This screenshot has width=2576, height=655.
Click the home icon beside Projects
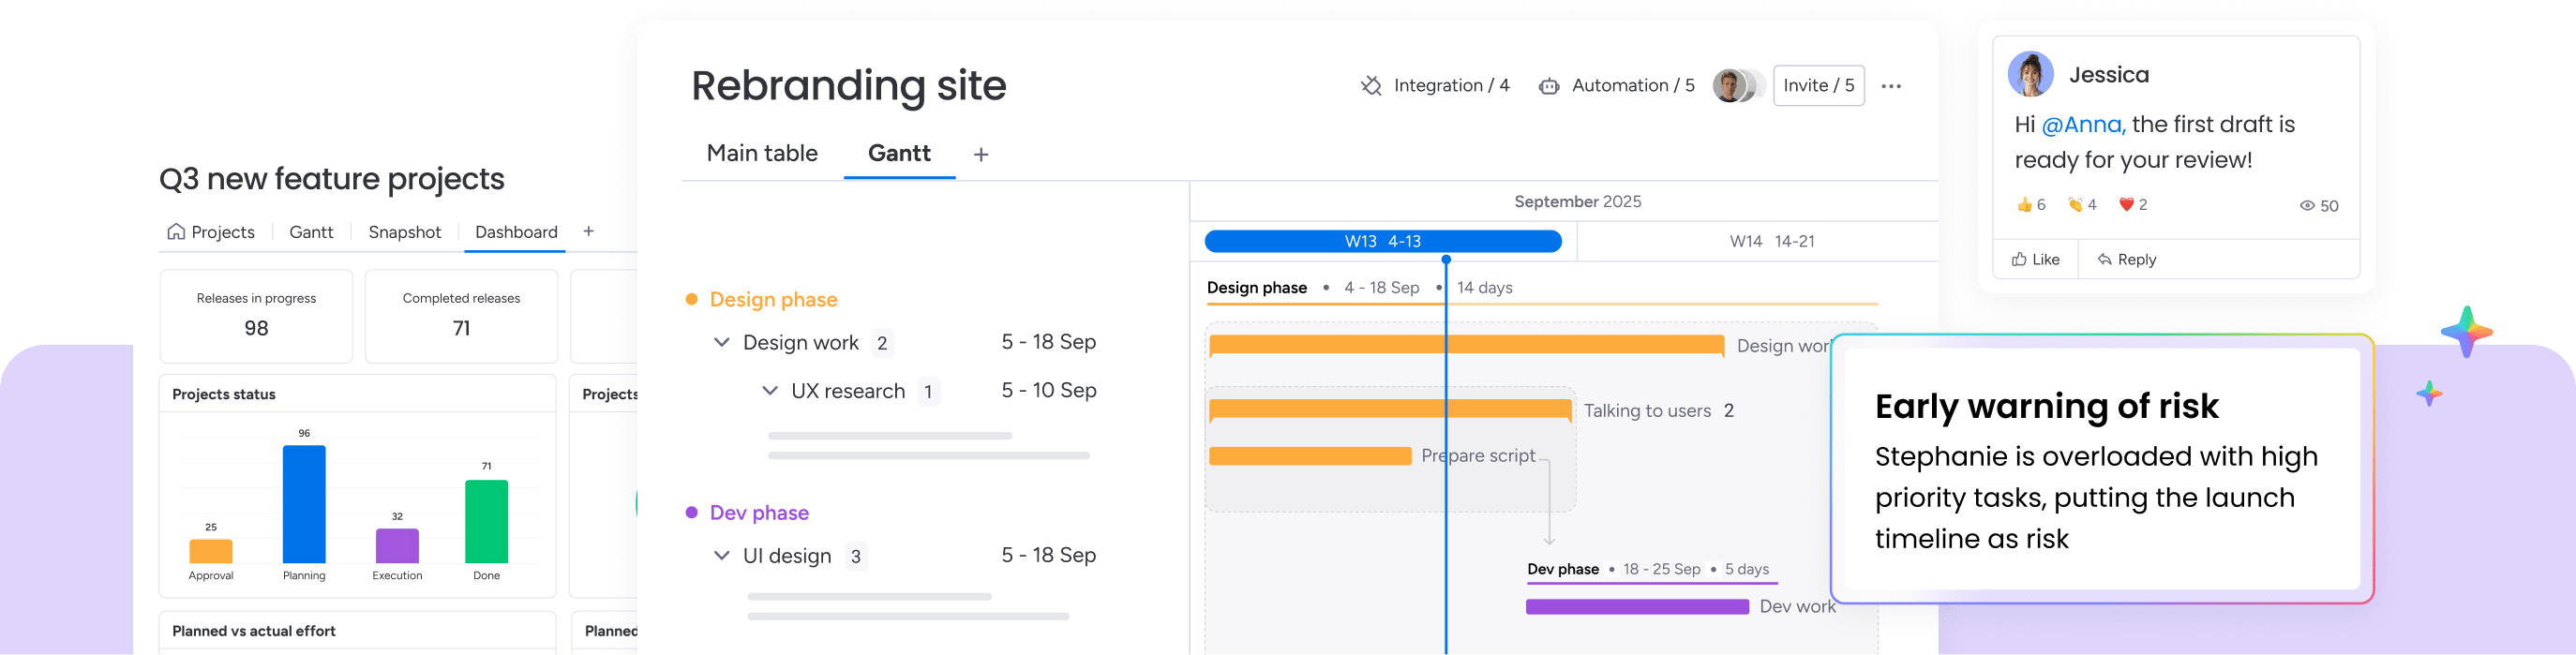click(x=176, y=232)
